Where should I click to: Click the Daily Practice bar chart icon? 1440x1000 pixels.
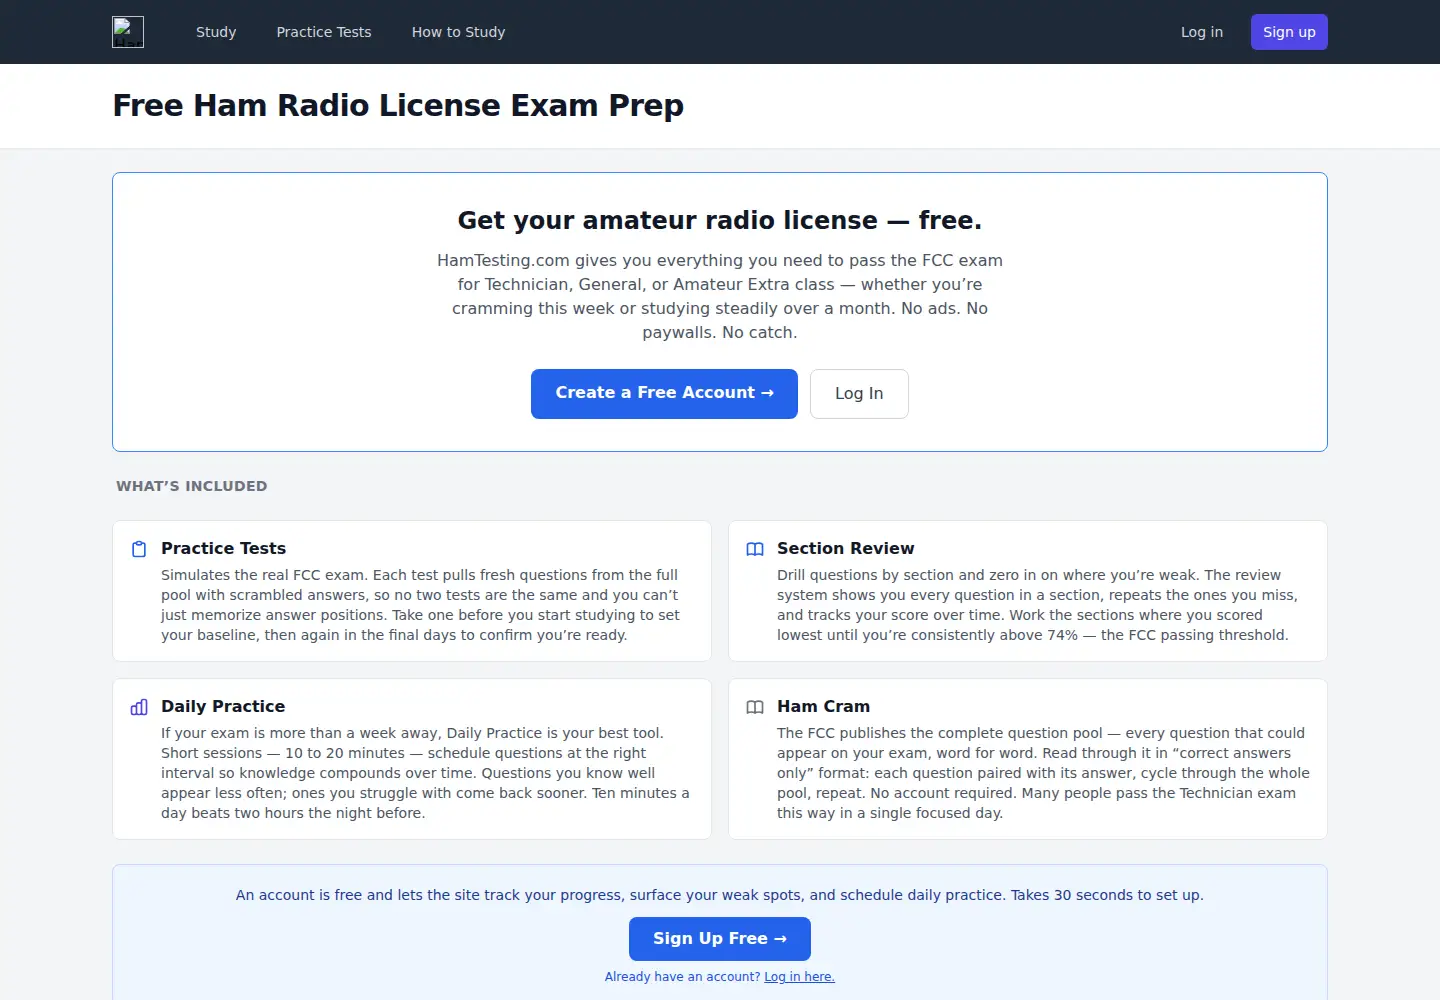click(x=139, y=707)
